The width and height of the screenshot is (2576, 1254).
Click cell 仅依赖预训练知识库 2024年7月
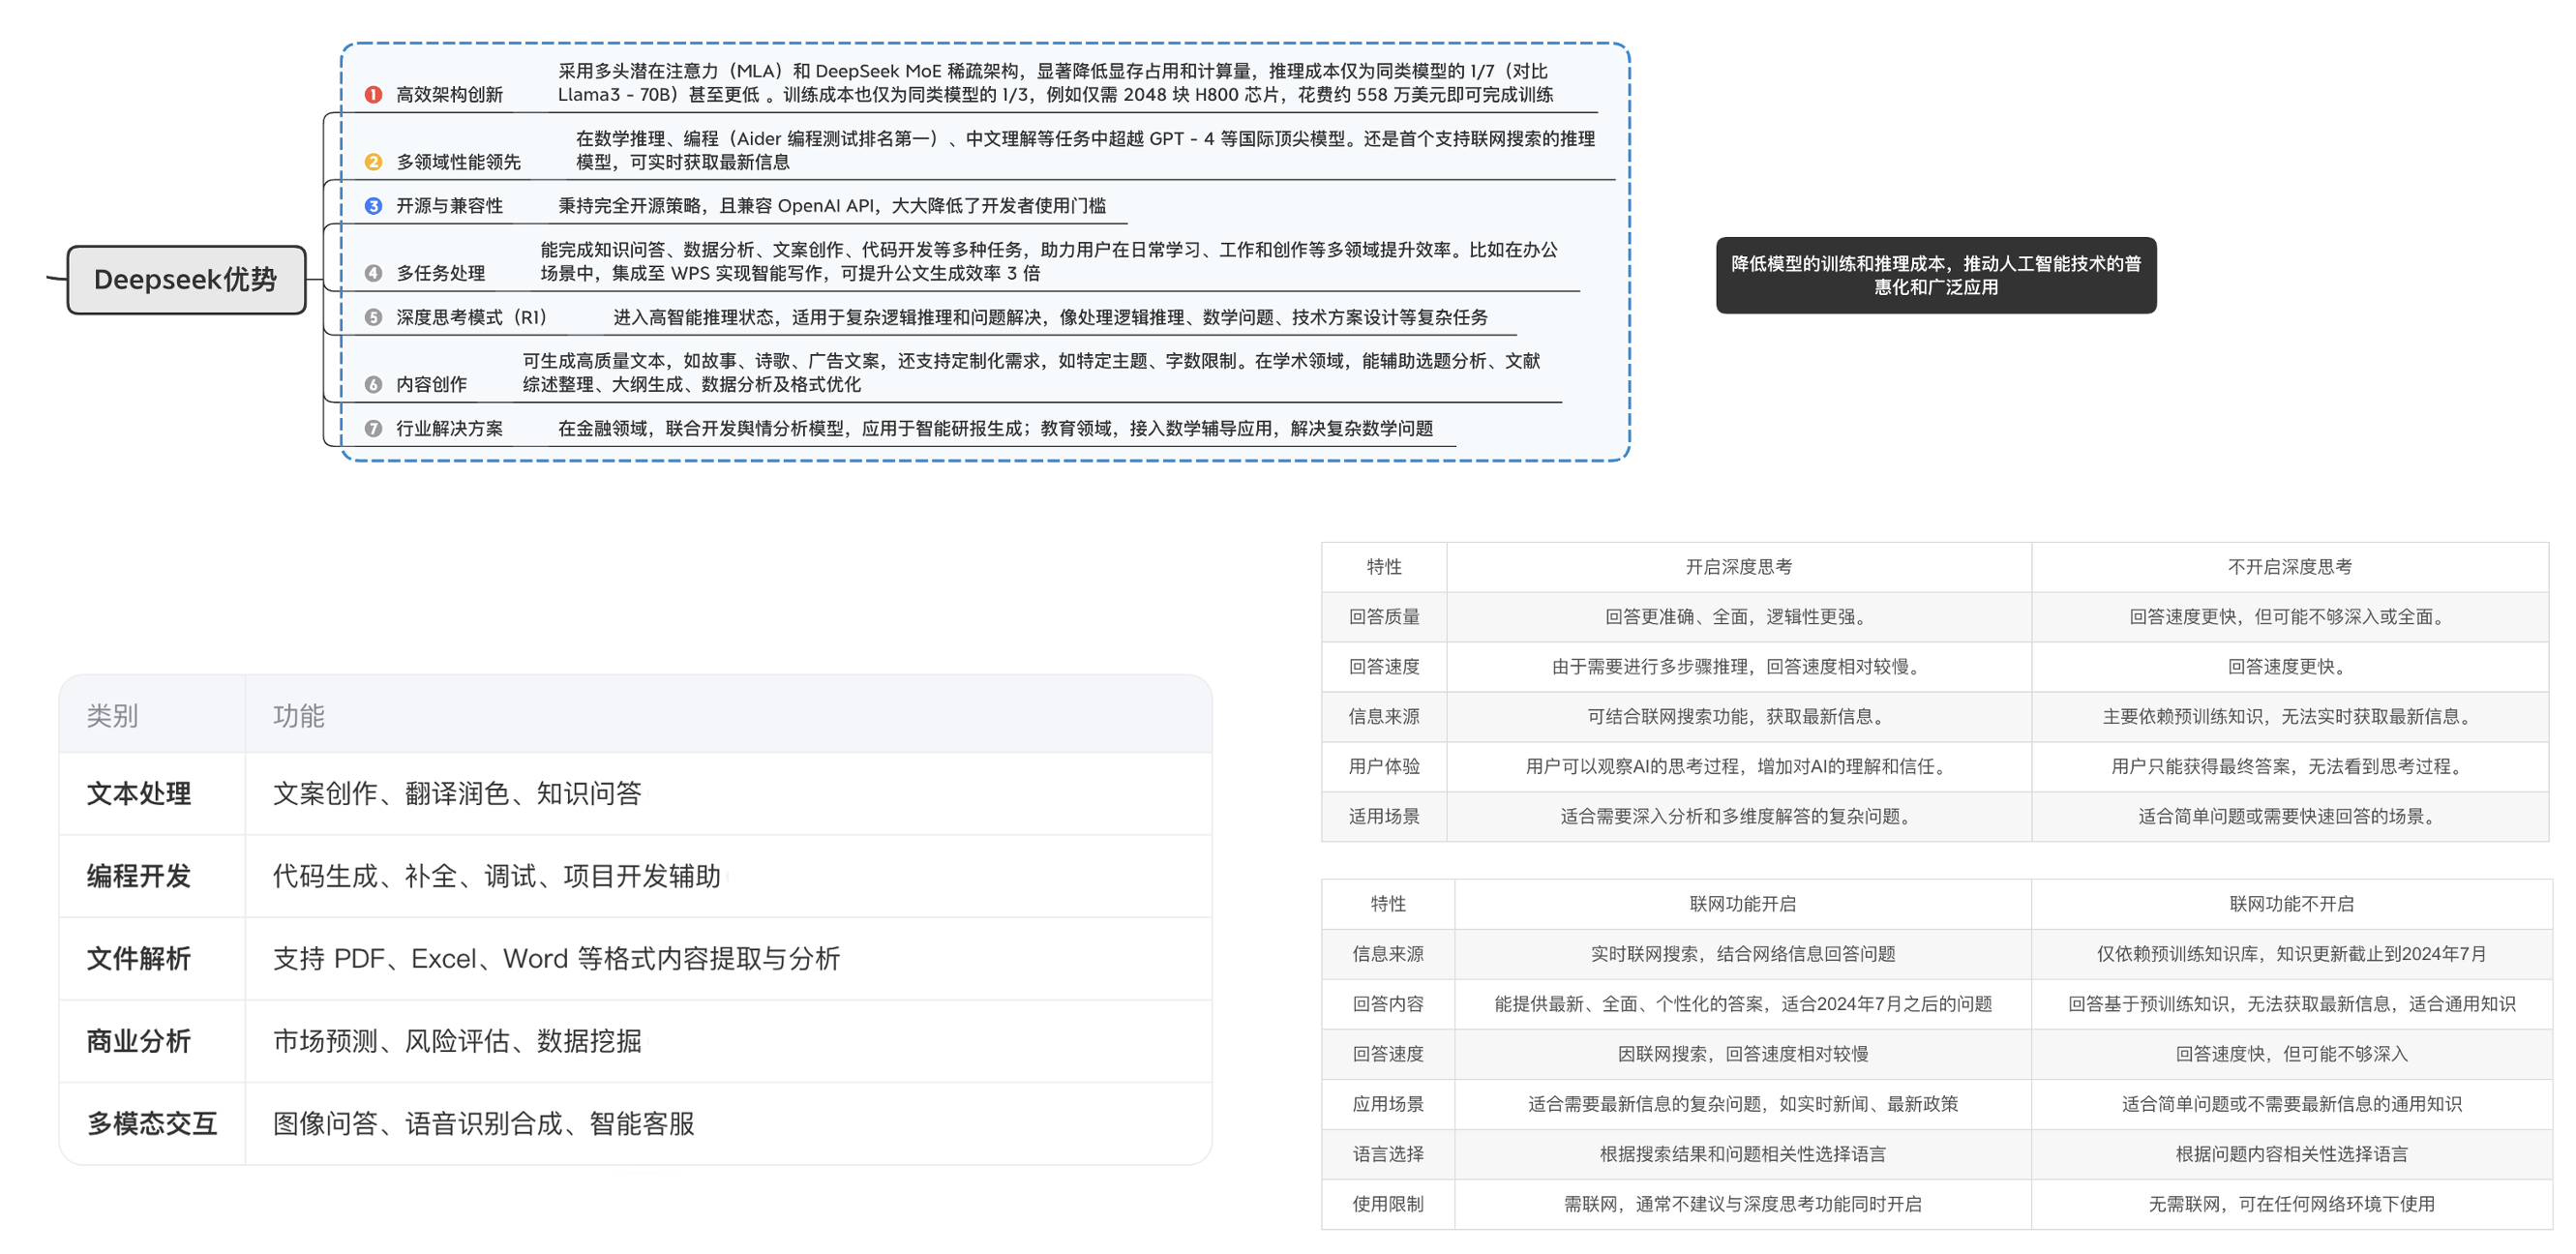coord(2291,954)
